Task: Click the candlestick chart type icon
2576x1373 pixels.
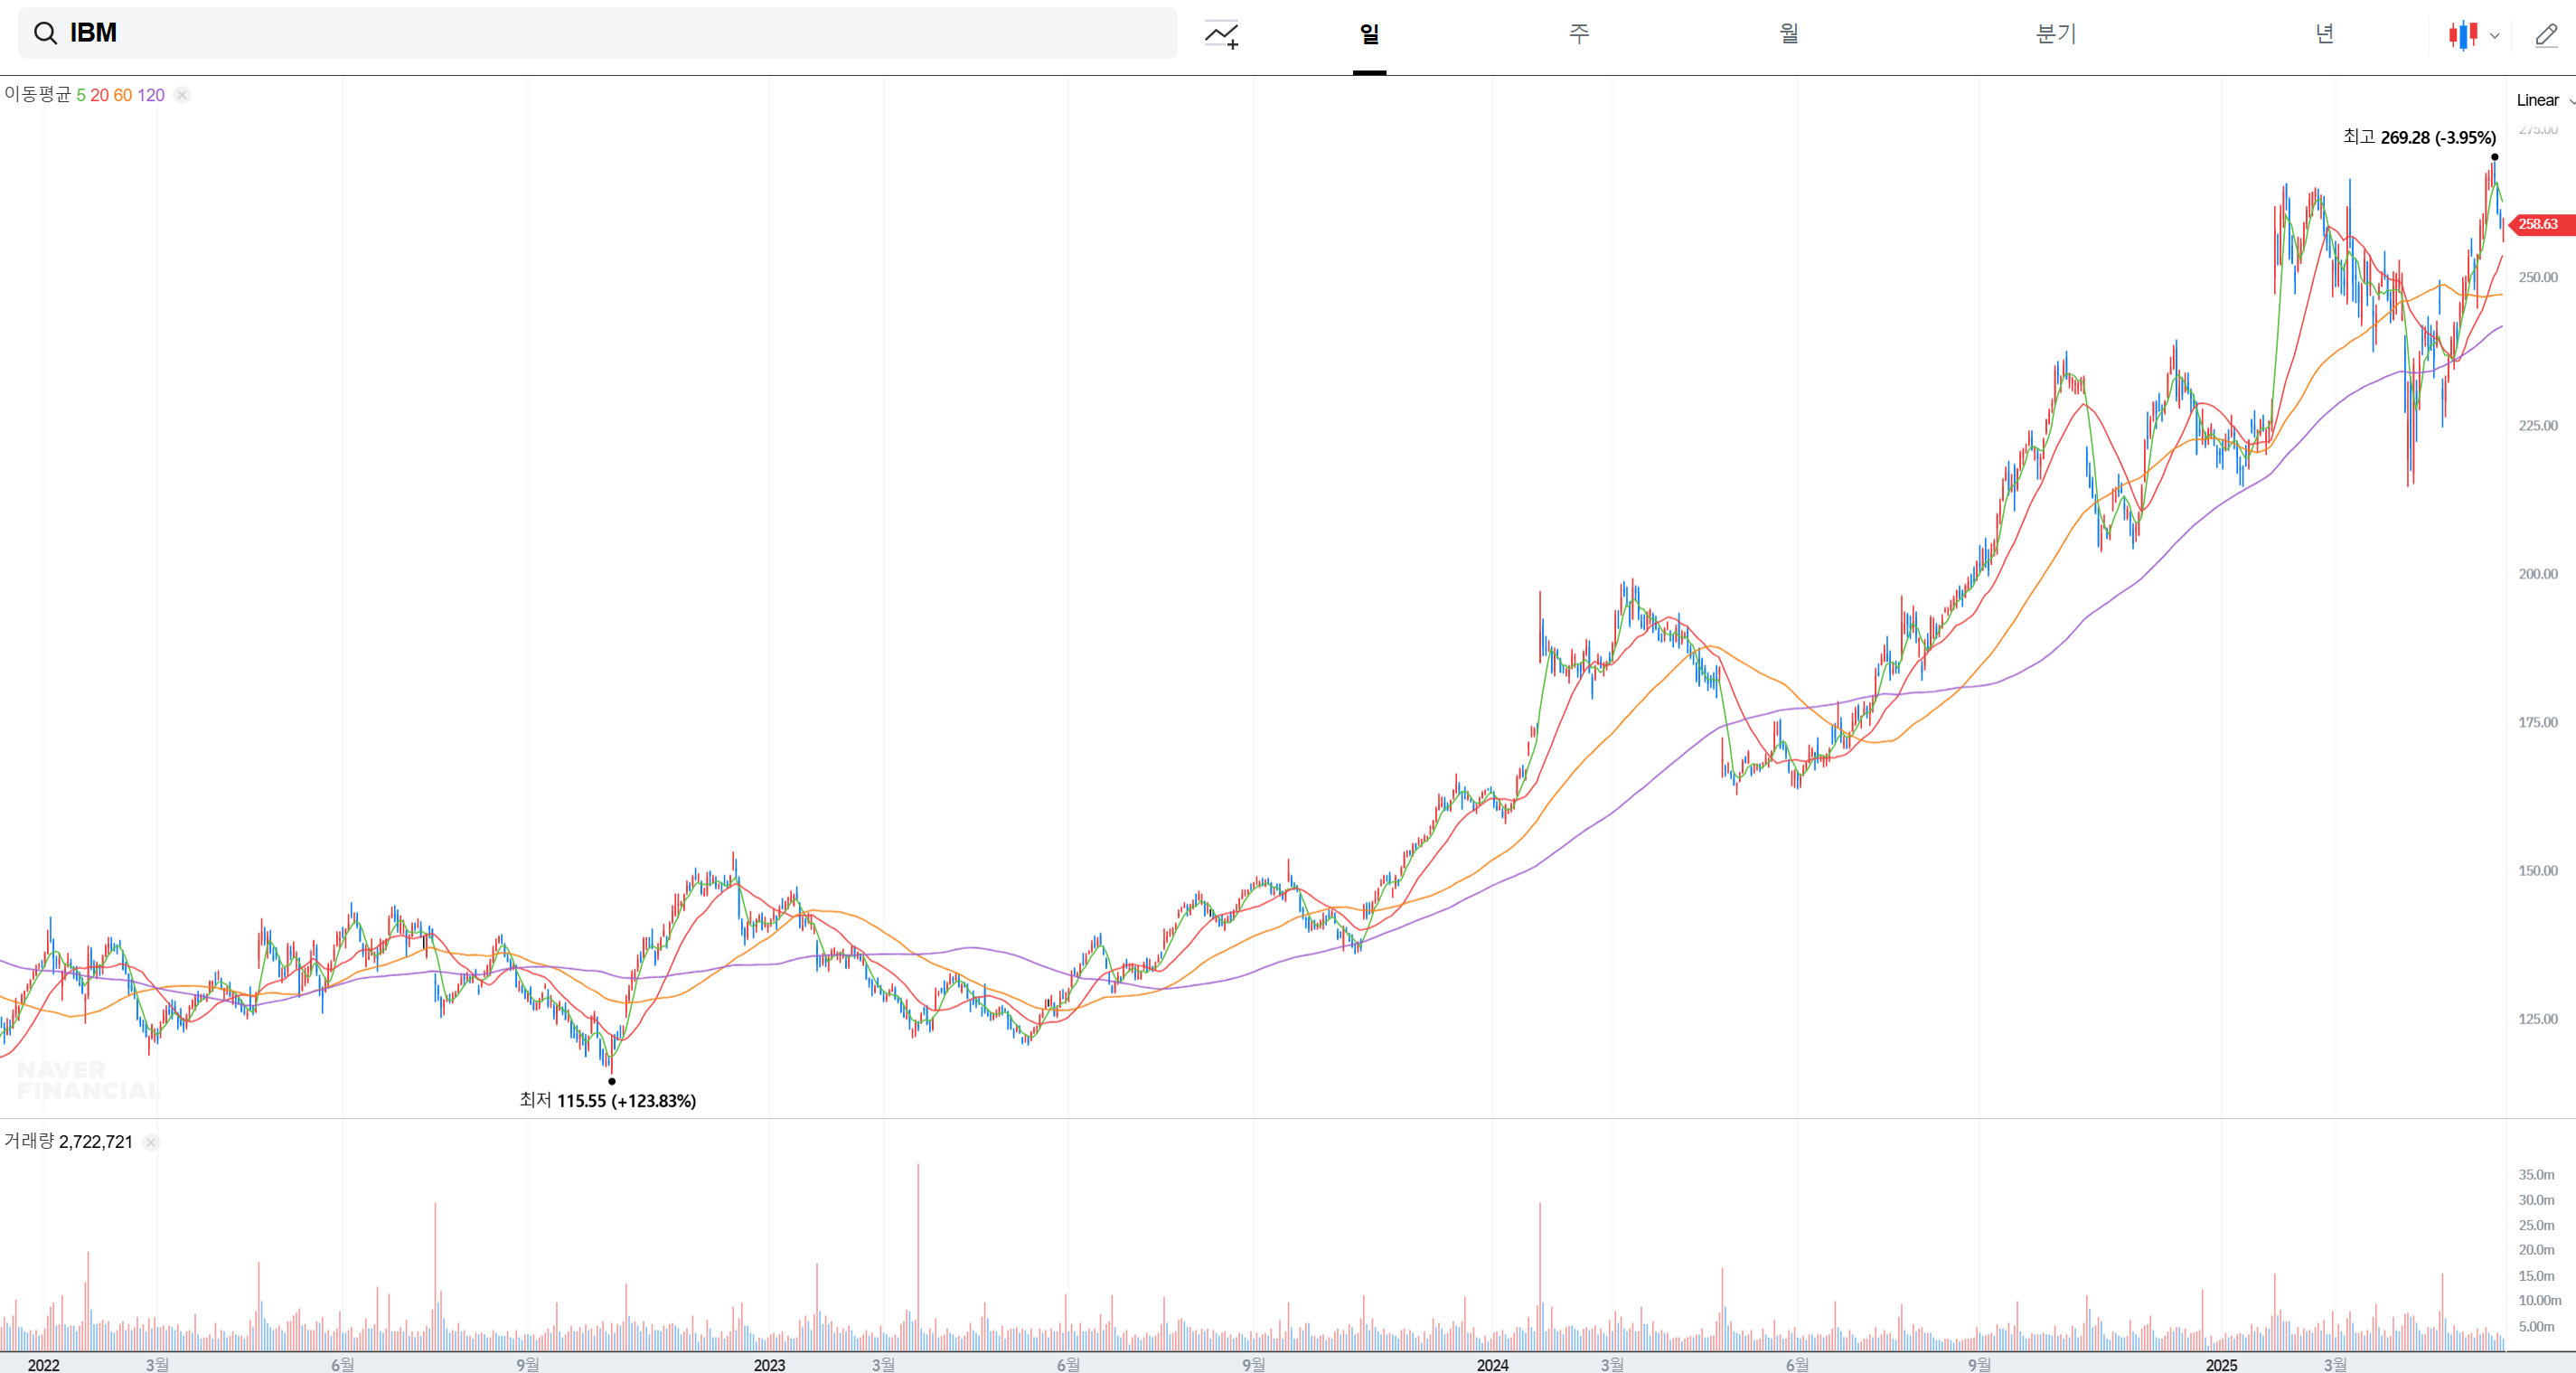Action: tap(2462, 35)
